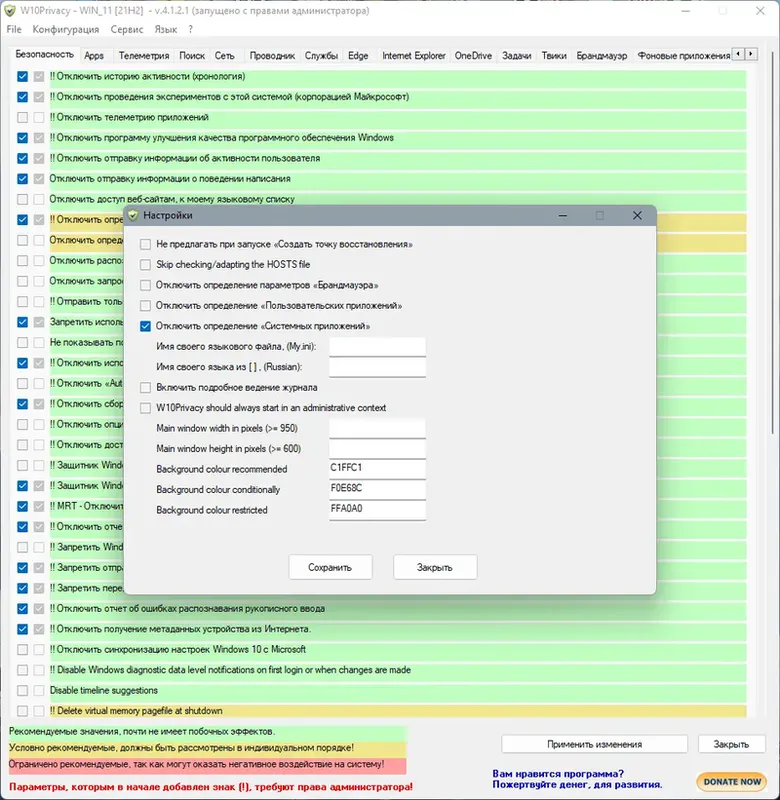The height and width of the screenshot is (800, 780).
Task: Switch to the Apps tab
Action: coord(94,56)
